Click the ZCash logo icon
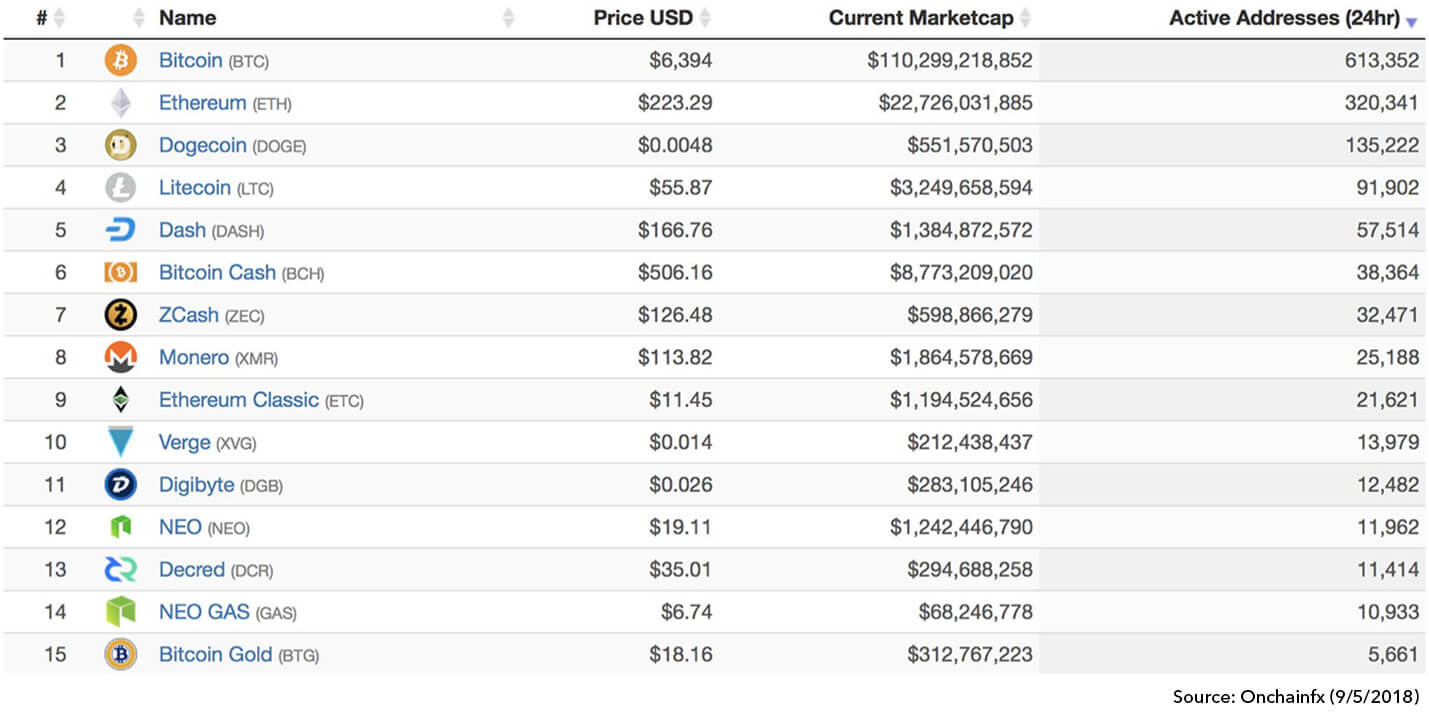 tap(120, 315)
